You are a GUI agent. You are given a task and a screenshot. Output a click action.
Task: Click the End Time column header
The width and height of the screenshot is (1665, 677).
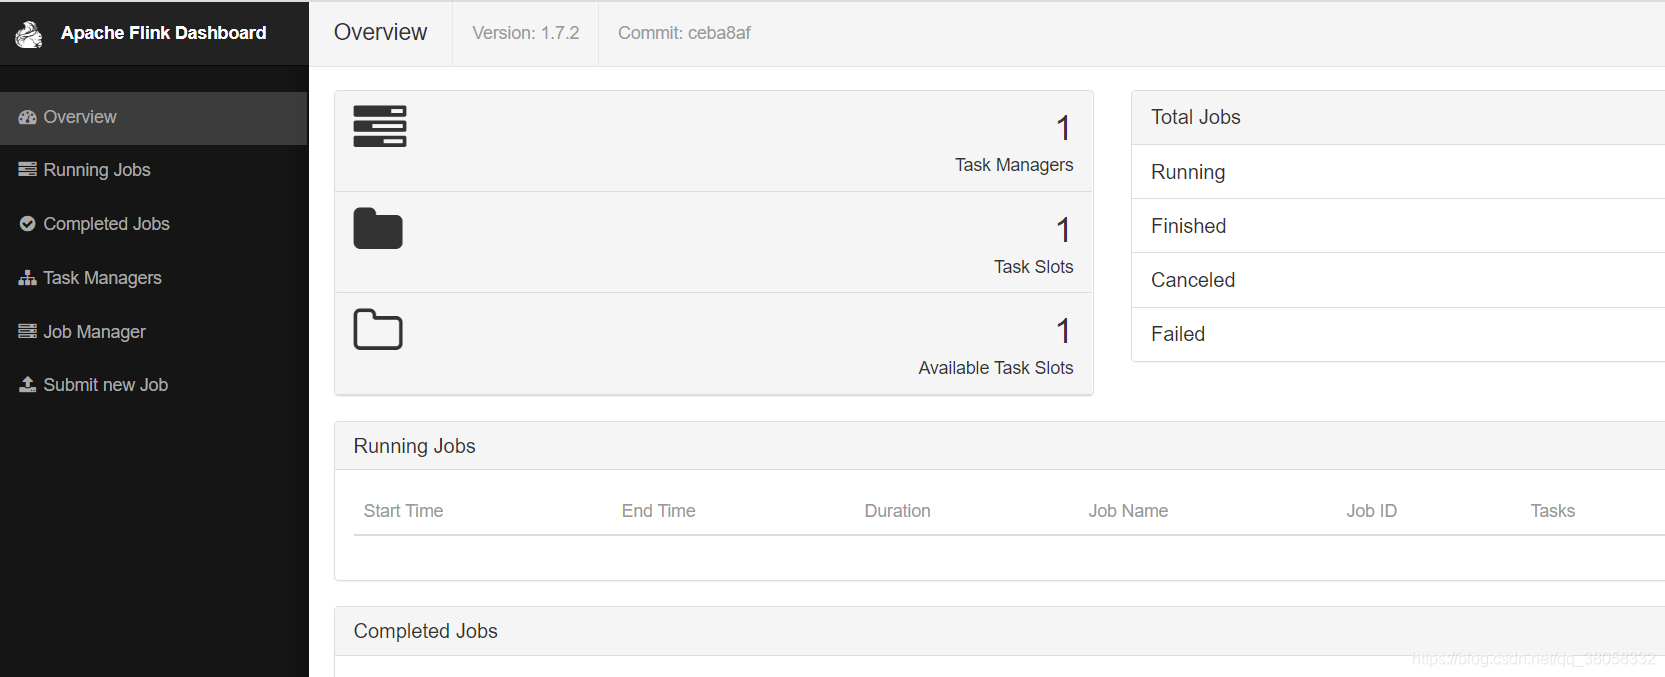[x=658, y=511]
